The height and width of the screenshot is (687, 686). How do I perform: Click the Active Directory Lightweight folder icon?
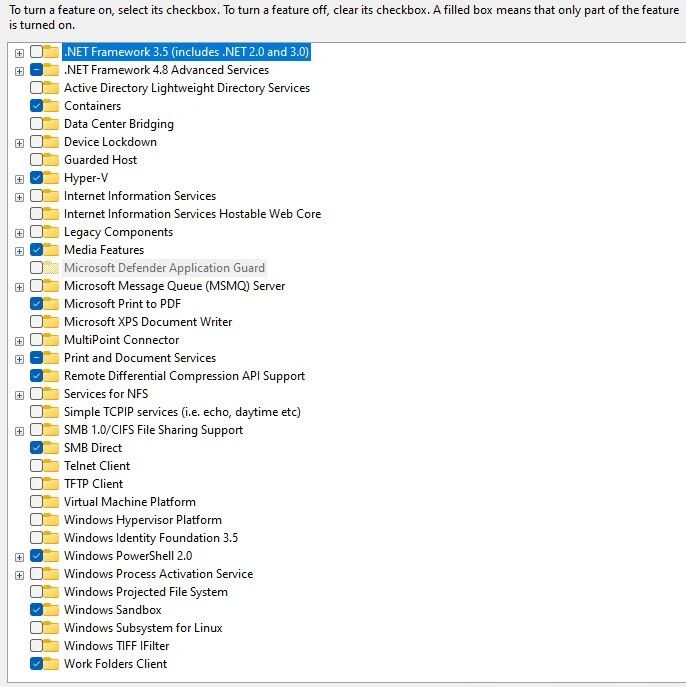(51, 88)
